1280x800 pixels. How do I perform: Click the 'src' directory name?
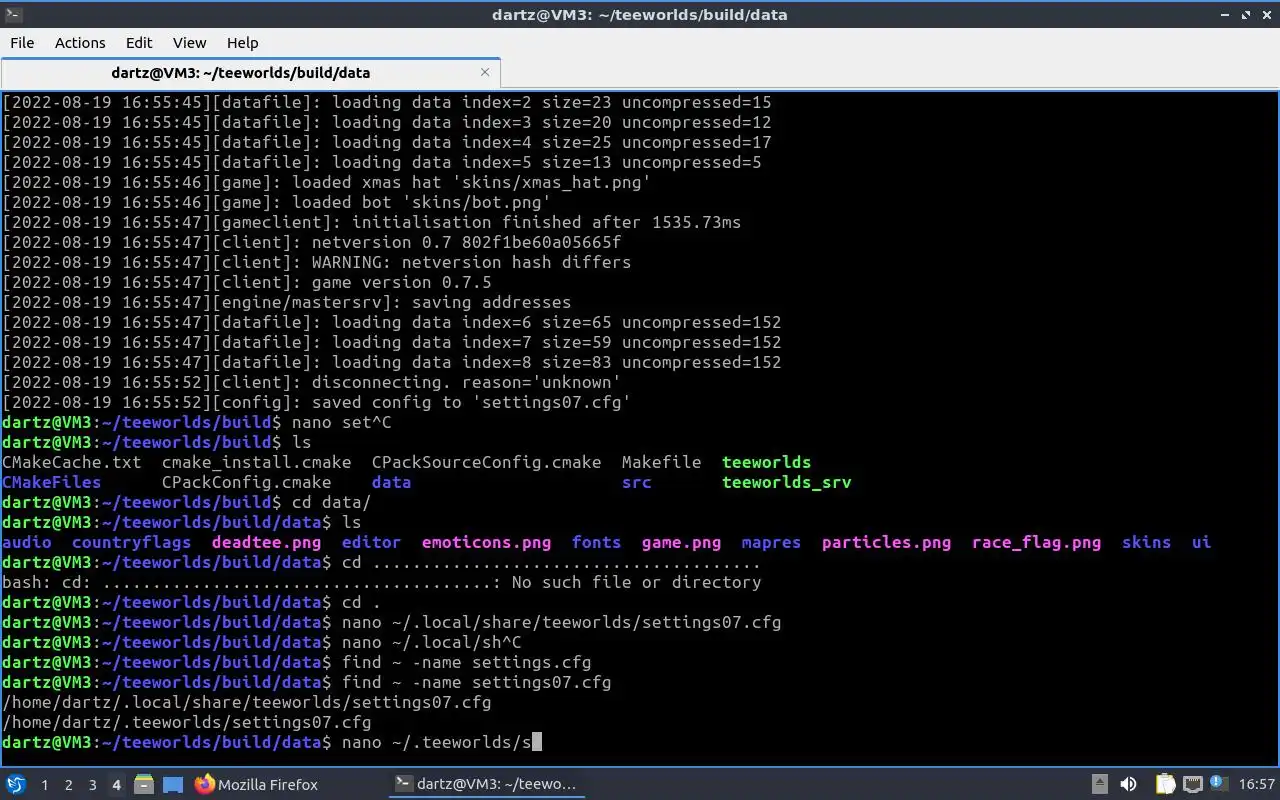pyautogui.click(x=636, y=482)
